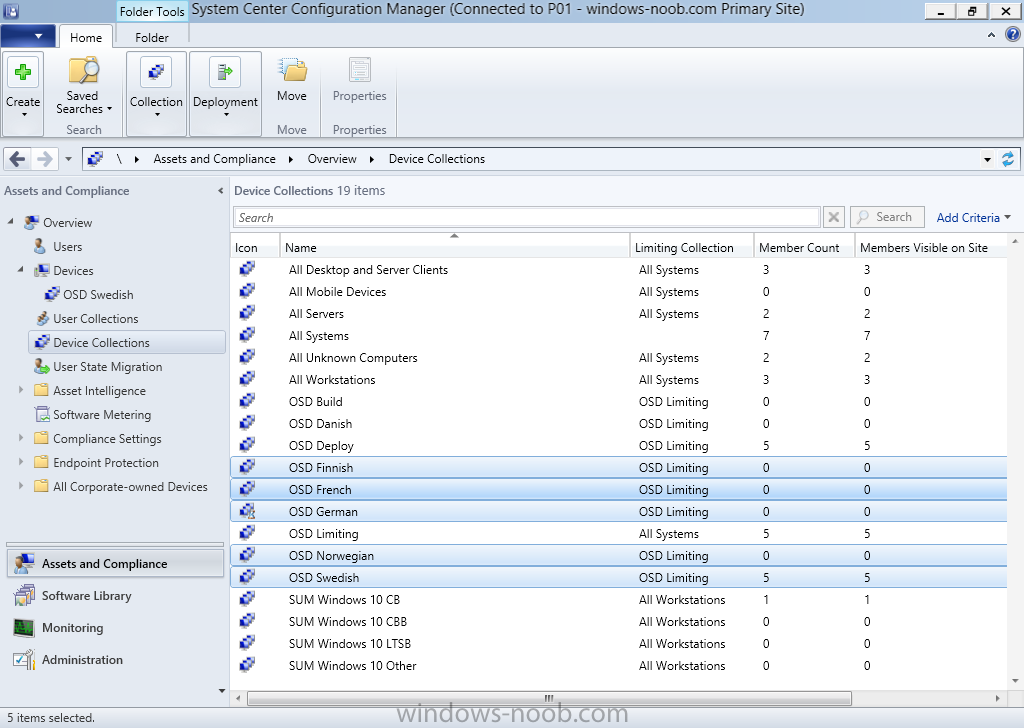Expand Asset Intelligence folder arrow

click(21, 390)
